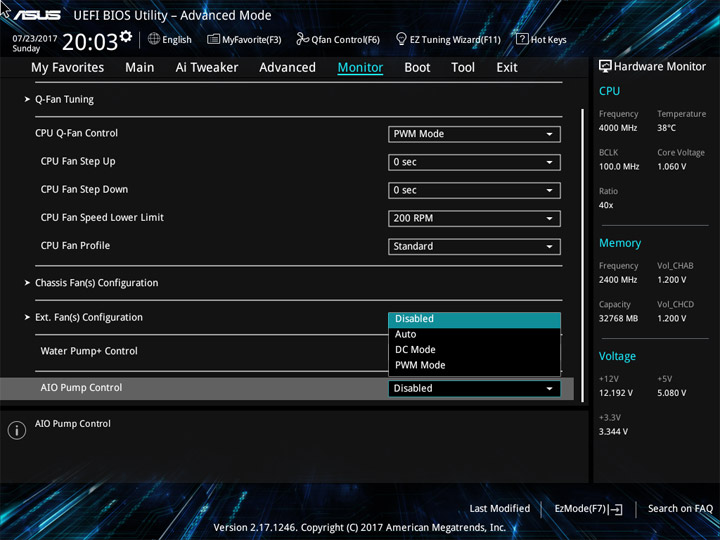Viewport: 720px width, 540px height.
Task: Click the EZ Tuning Wizard lightbulb icon
Action: [401, 39]
